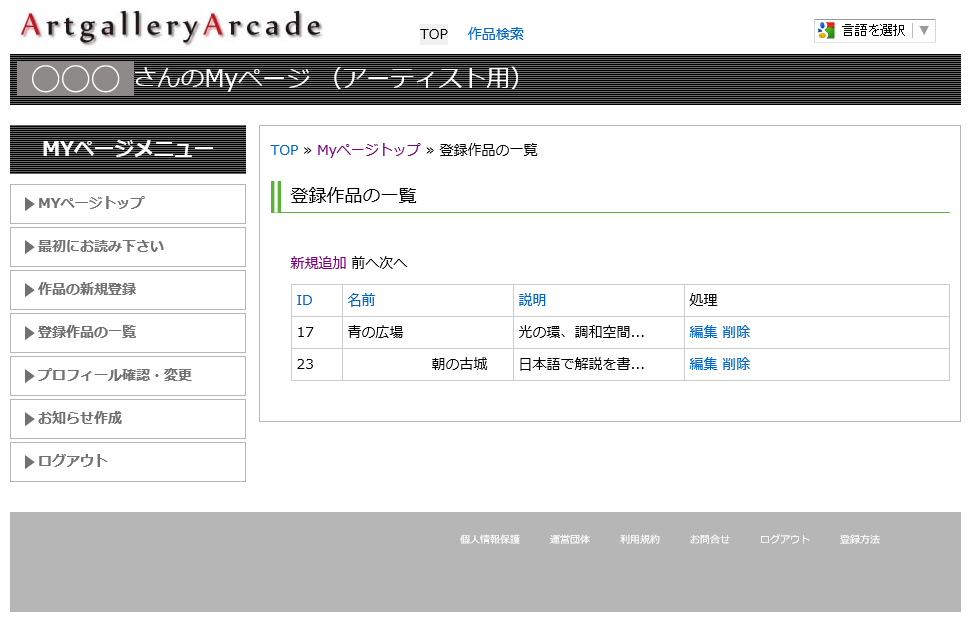Open 作品の新規登録 sidebar item
971x622 pixels.
click(x=128, y=289)
